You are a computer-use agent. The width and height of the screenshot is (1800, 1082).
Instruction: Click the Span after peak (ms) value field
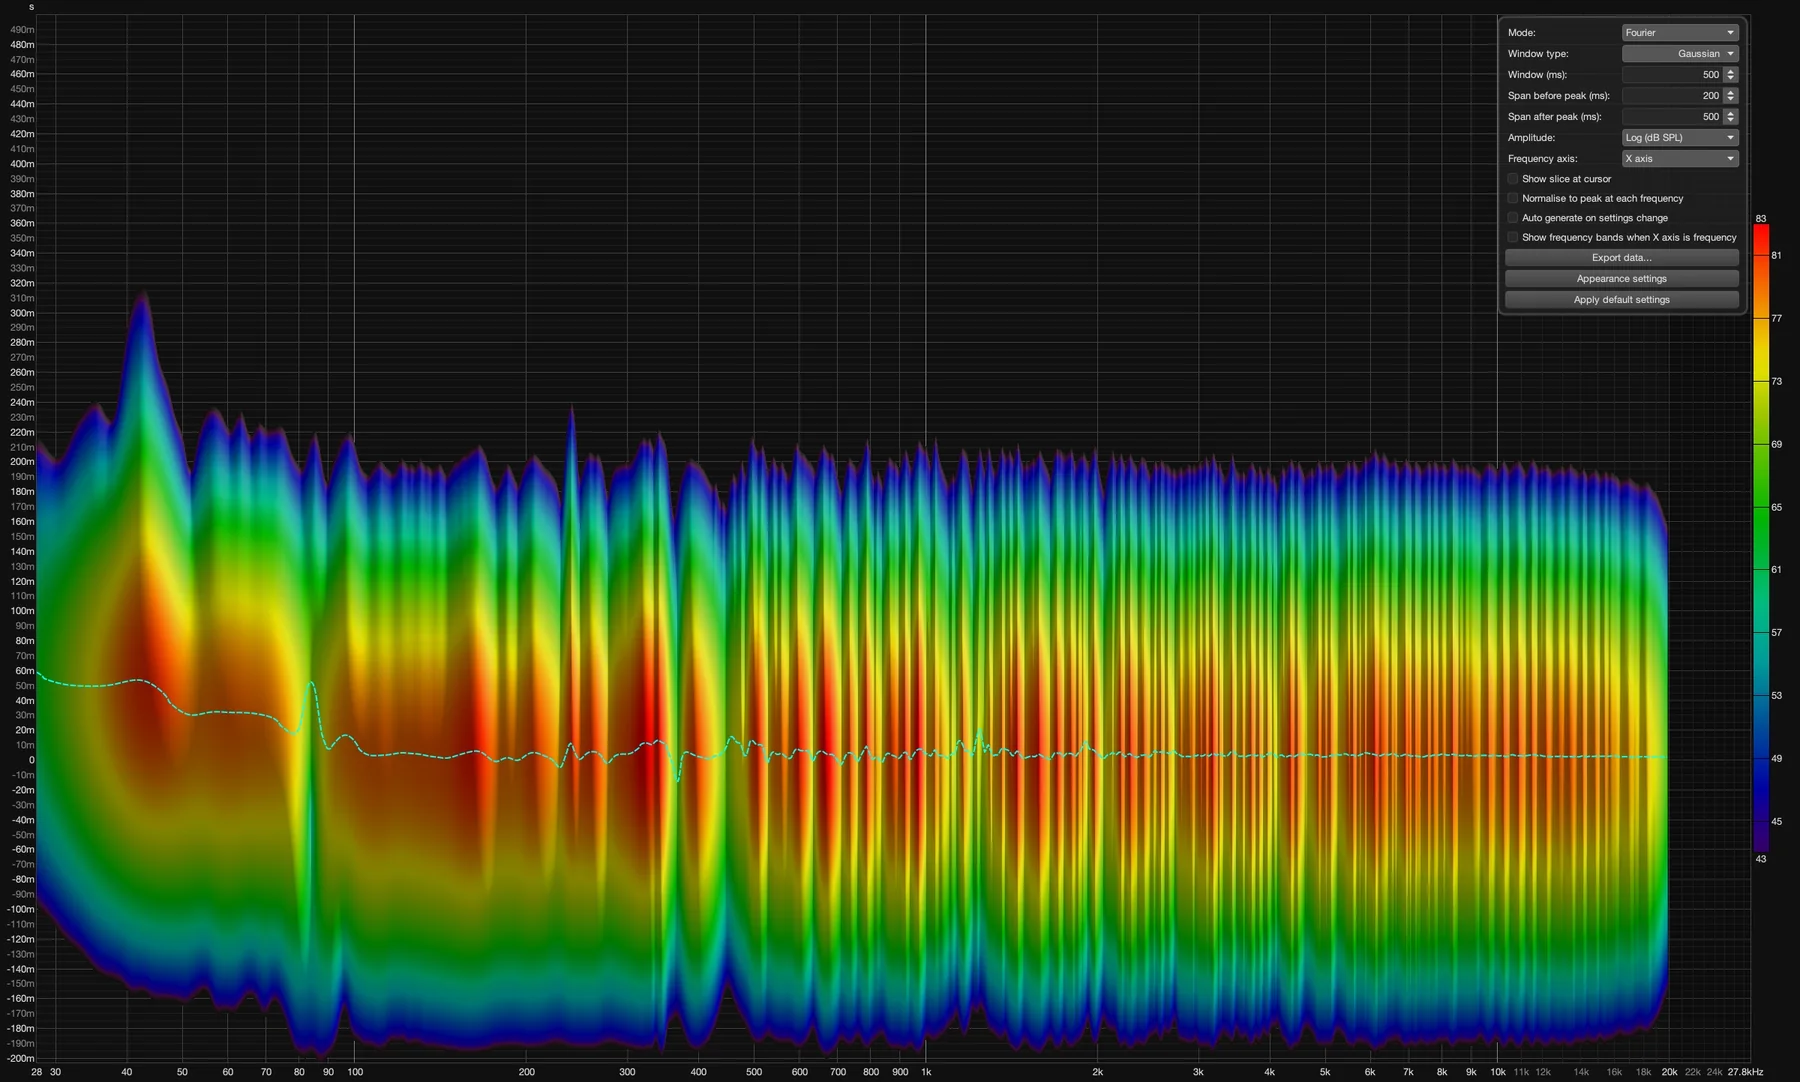pyautogui.click(x=1672, y=117)
